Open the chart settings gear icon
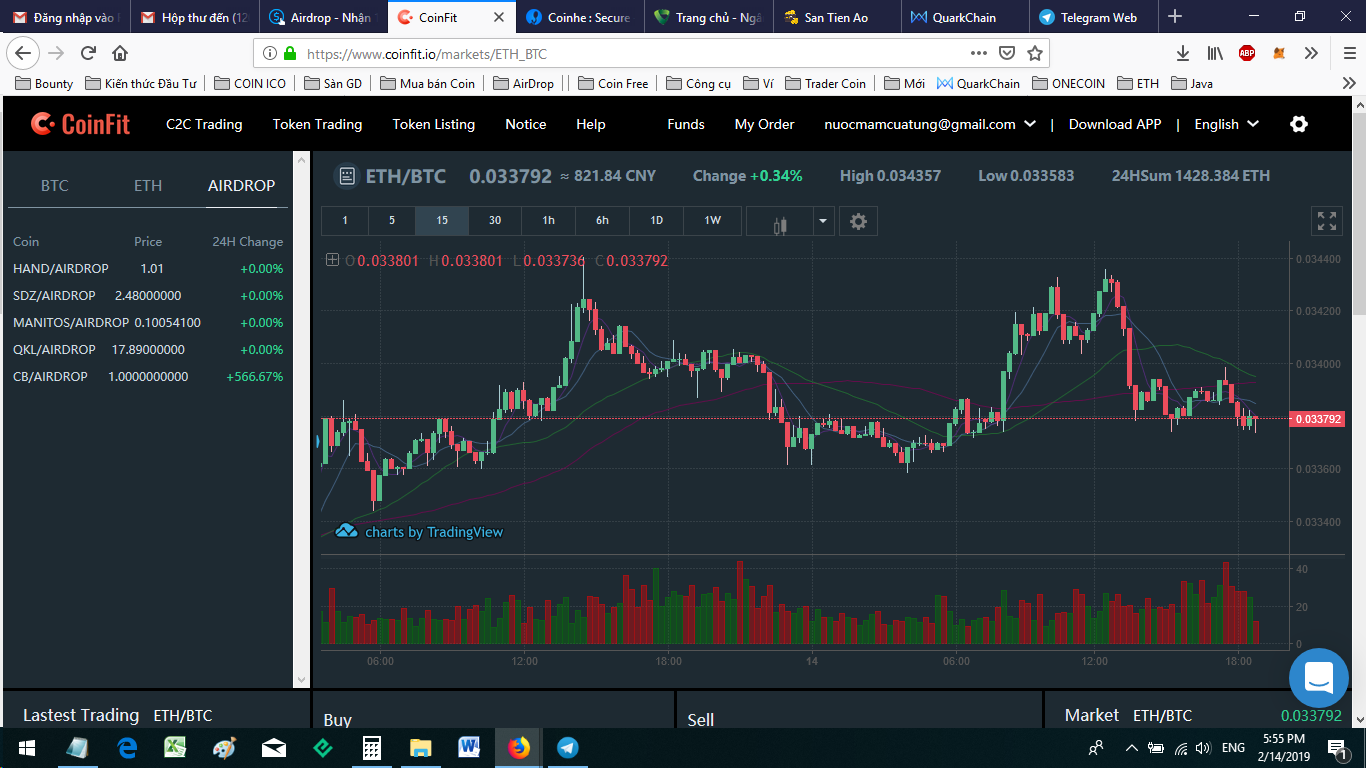Viewport: 1366px width, 768px height. coord(858,221)
